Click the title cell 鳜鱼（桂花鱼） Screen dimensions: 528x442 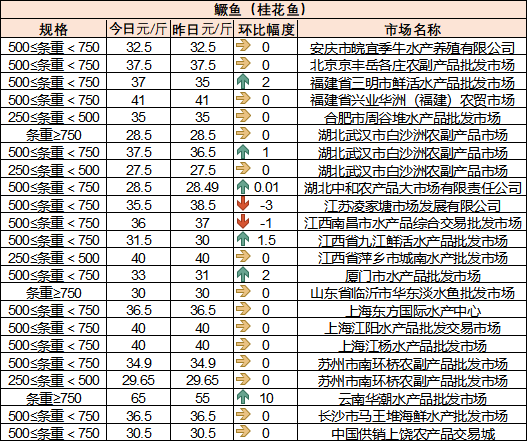[x=264, y=10]
